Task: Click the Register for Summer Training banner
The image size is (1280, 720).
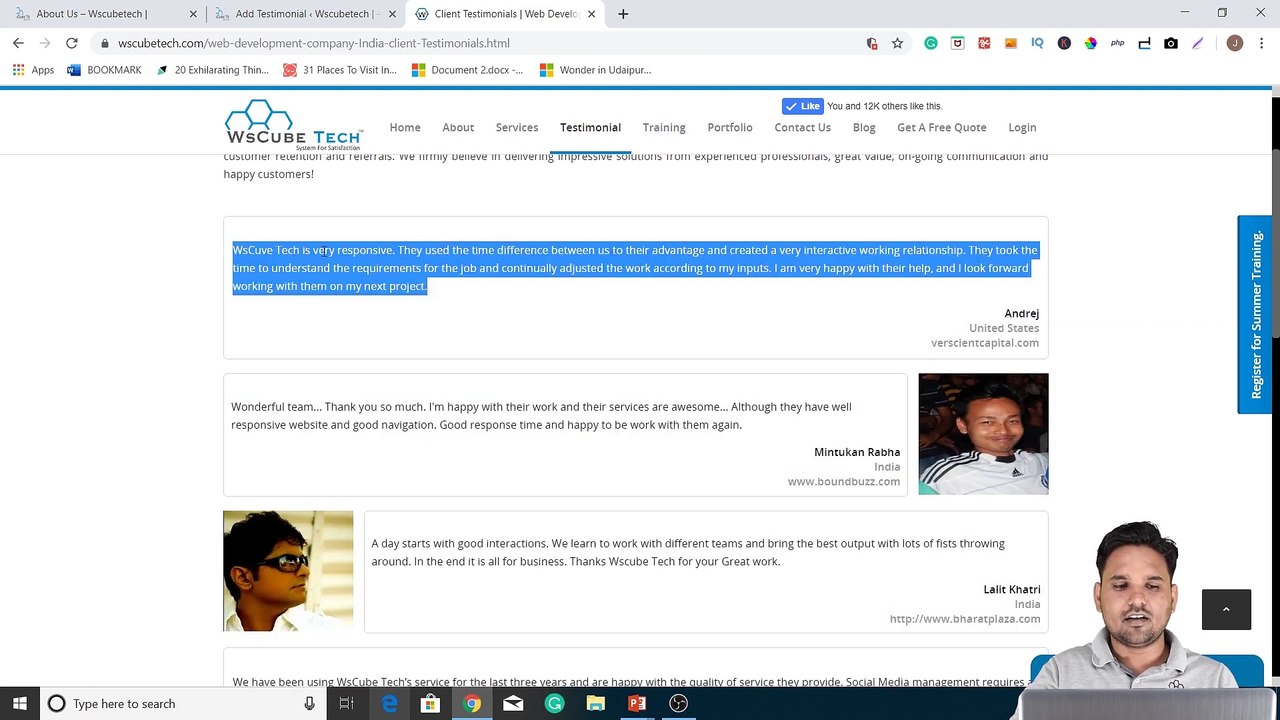Action: [x=1255, y=314]
